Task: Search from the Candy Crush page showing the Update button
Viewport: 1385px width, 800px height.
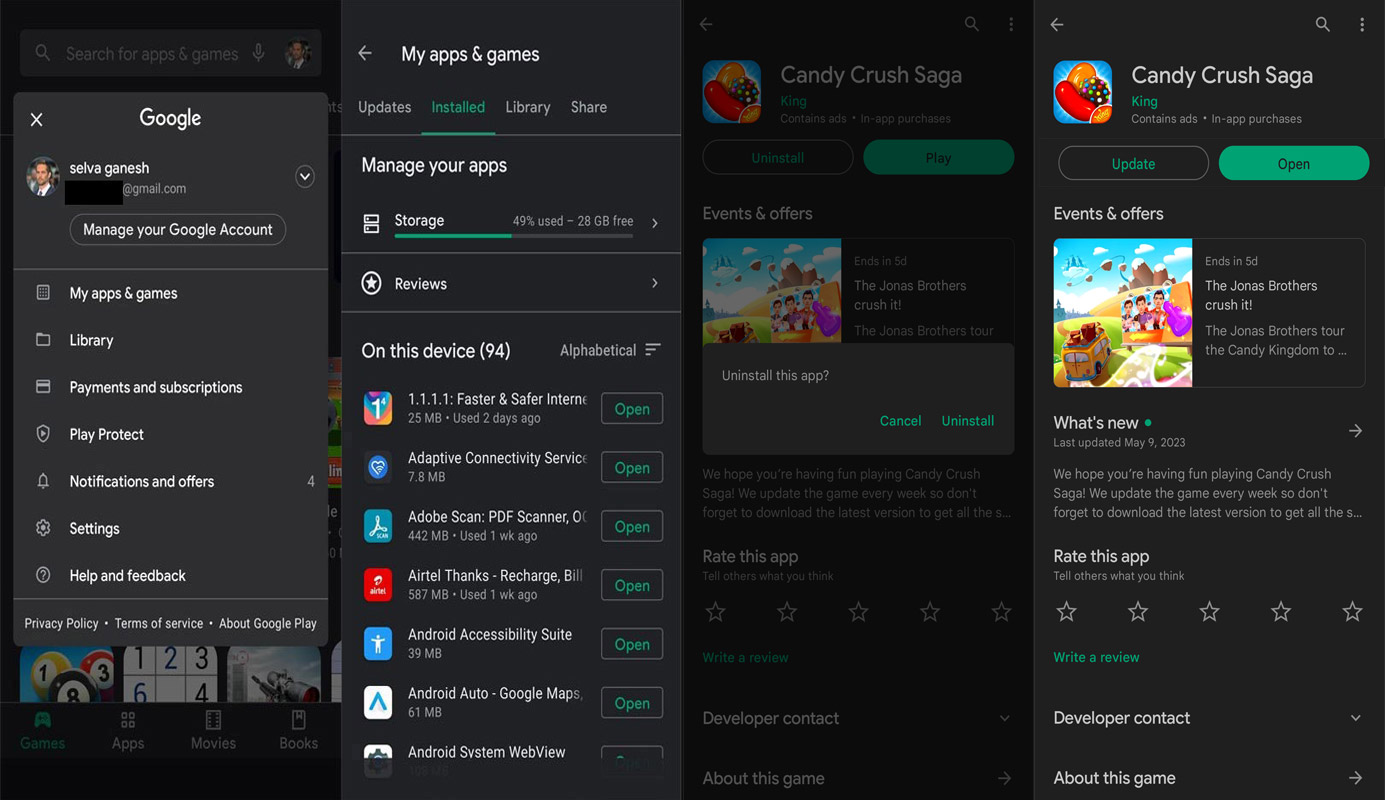Action: 1323,25
